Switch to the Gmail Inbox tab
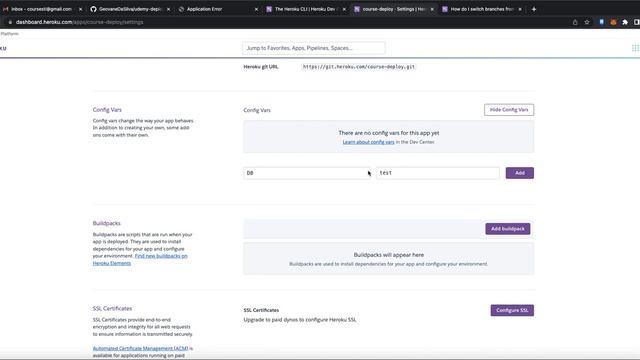640x360 pixels. coord(41,9)
